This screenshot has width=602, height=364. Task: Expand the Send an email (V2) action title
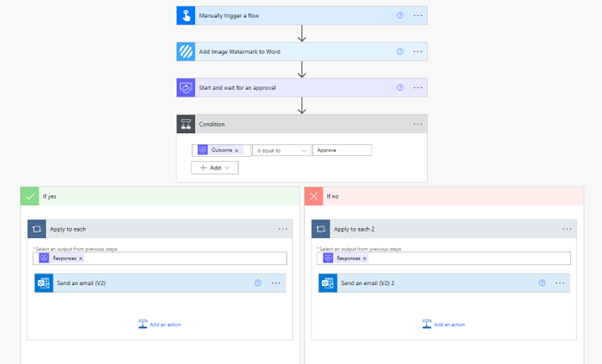coord(81,283)
